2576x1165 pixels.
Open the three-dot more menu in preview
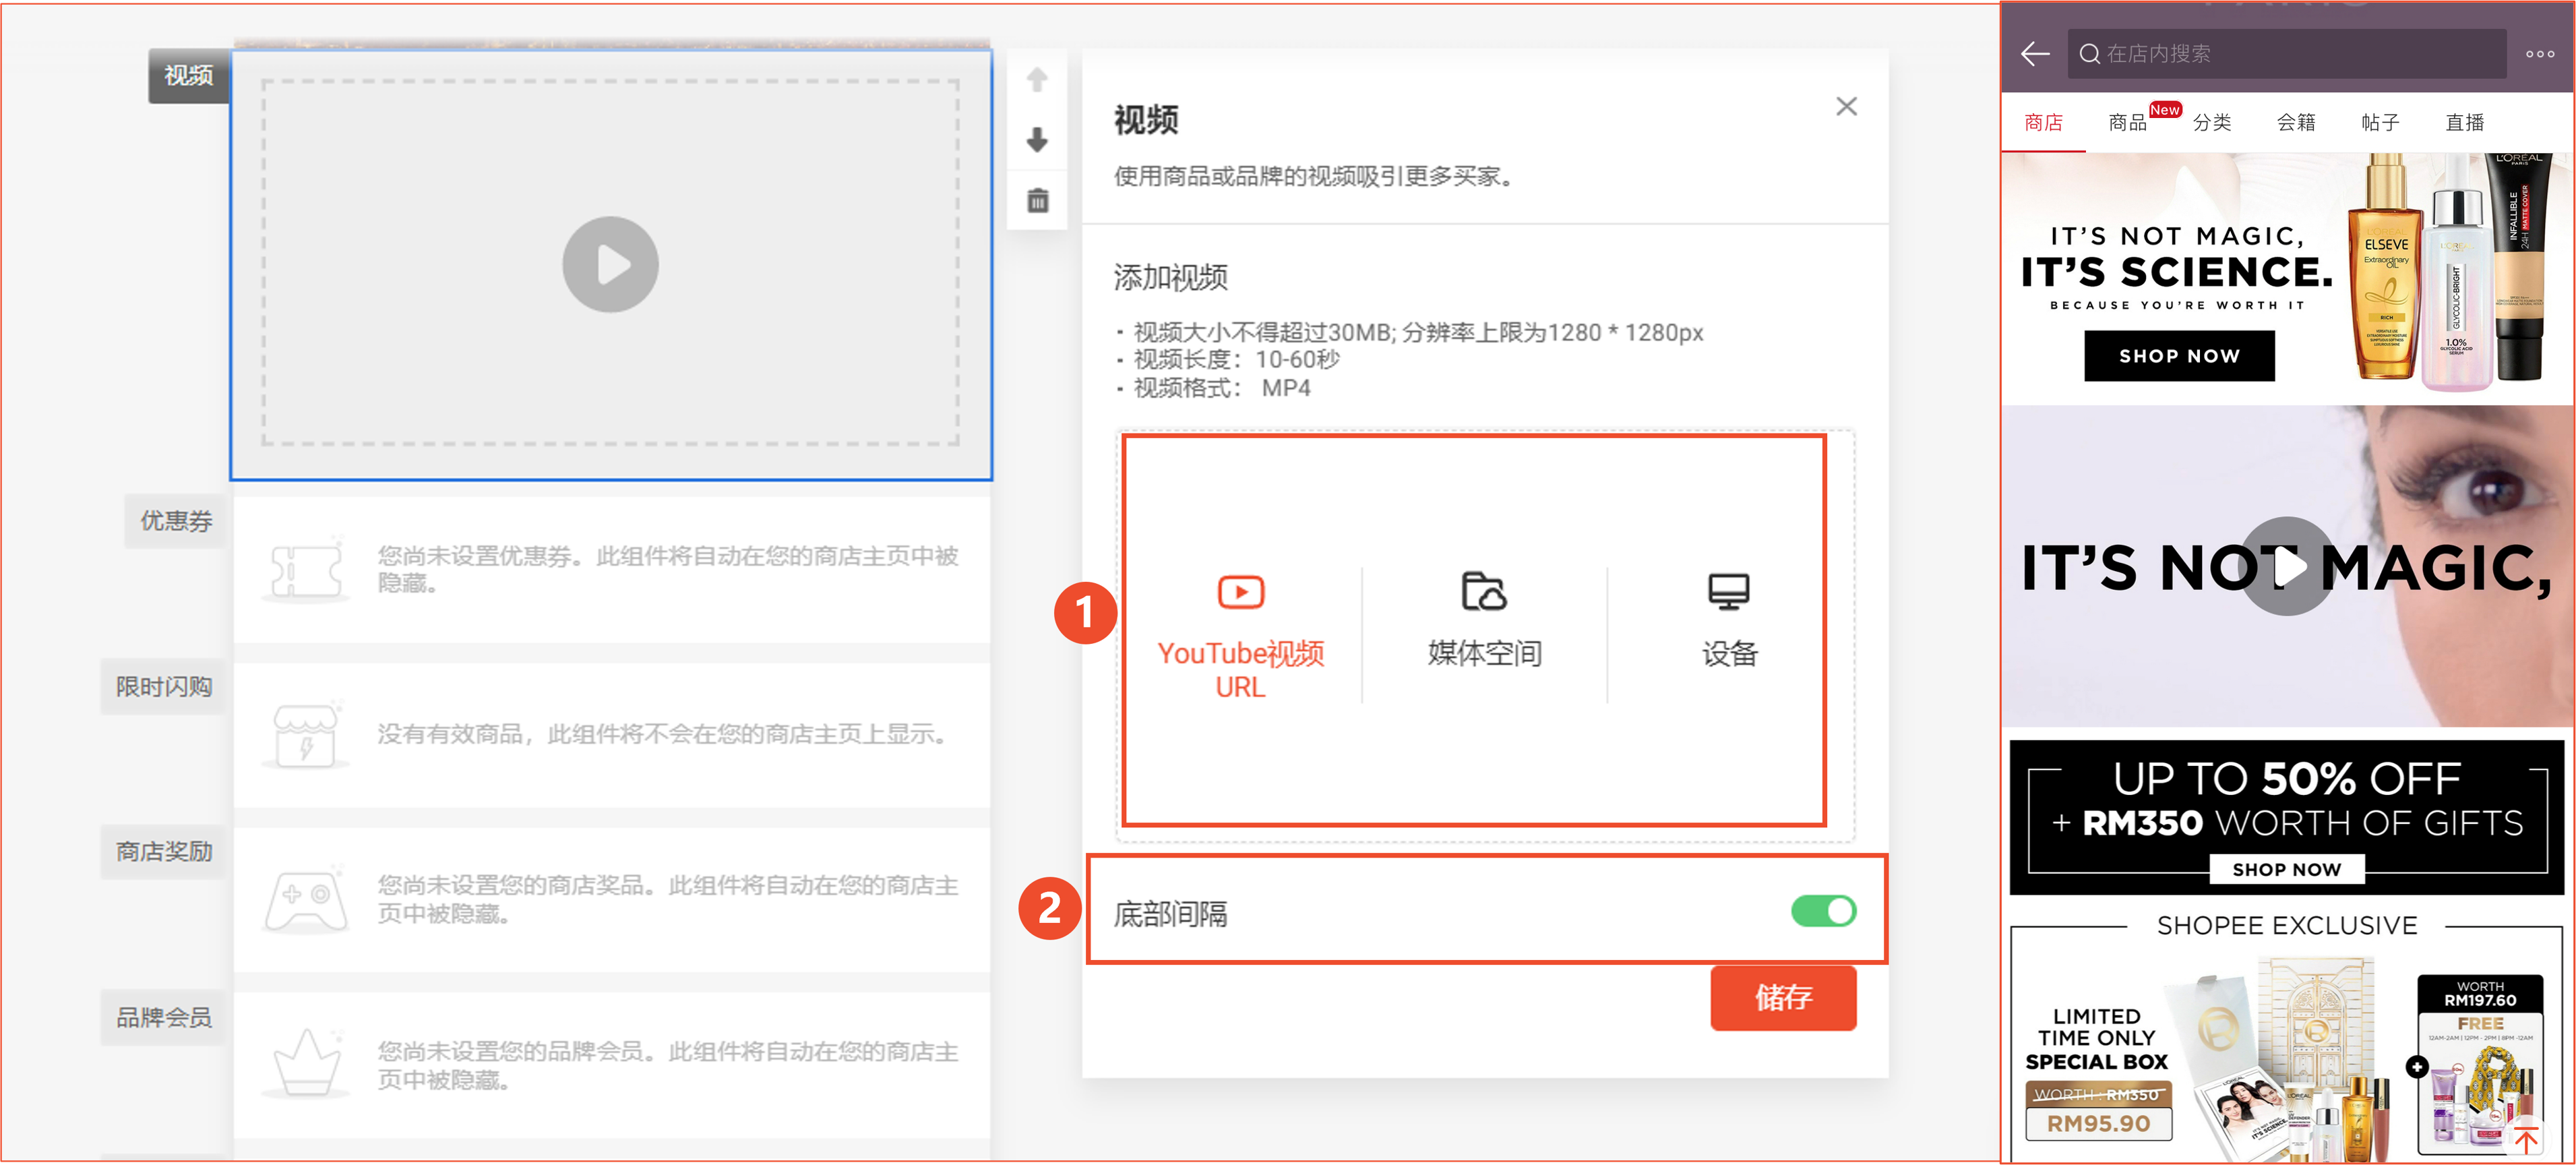(x=2539, y=54)
